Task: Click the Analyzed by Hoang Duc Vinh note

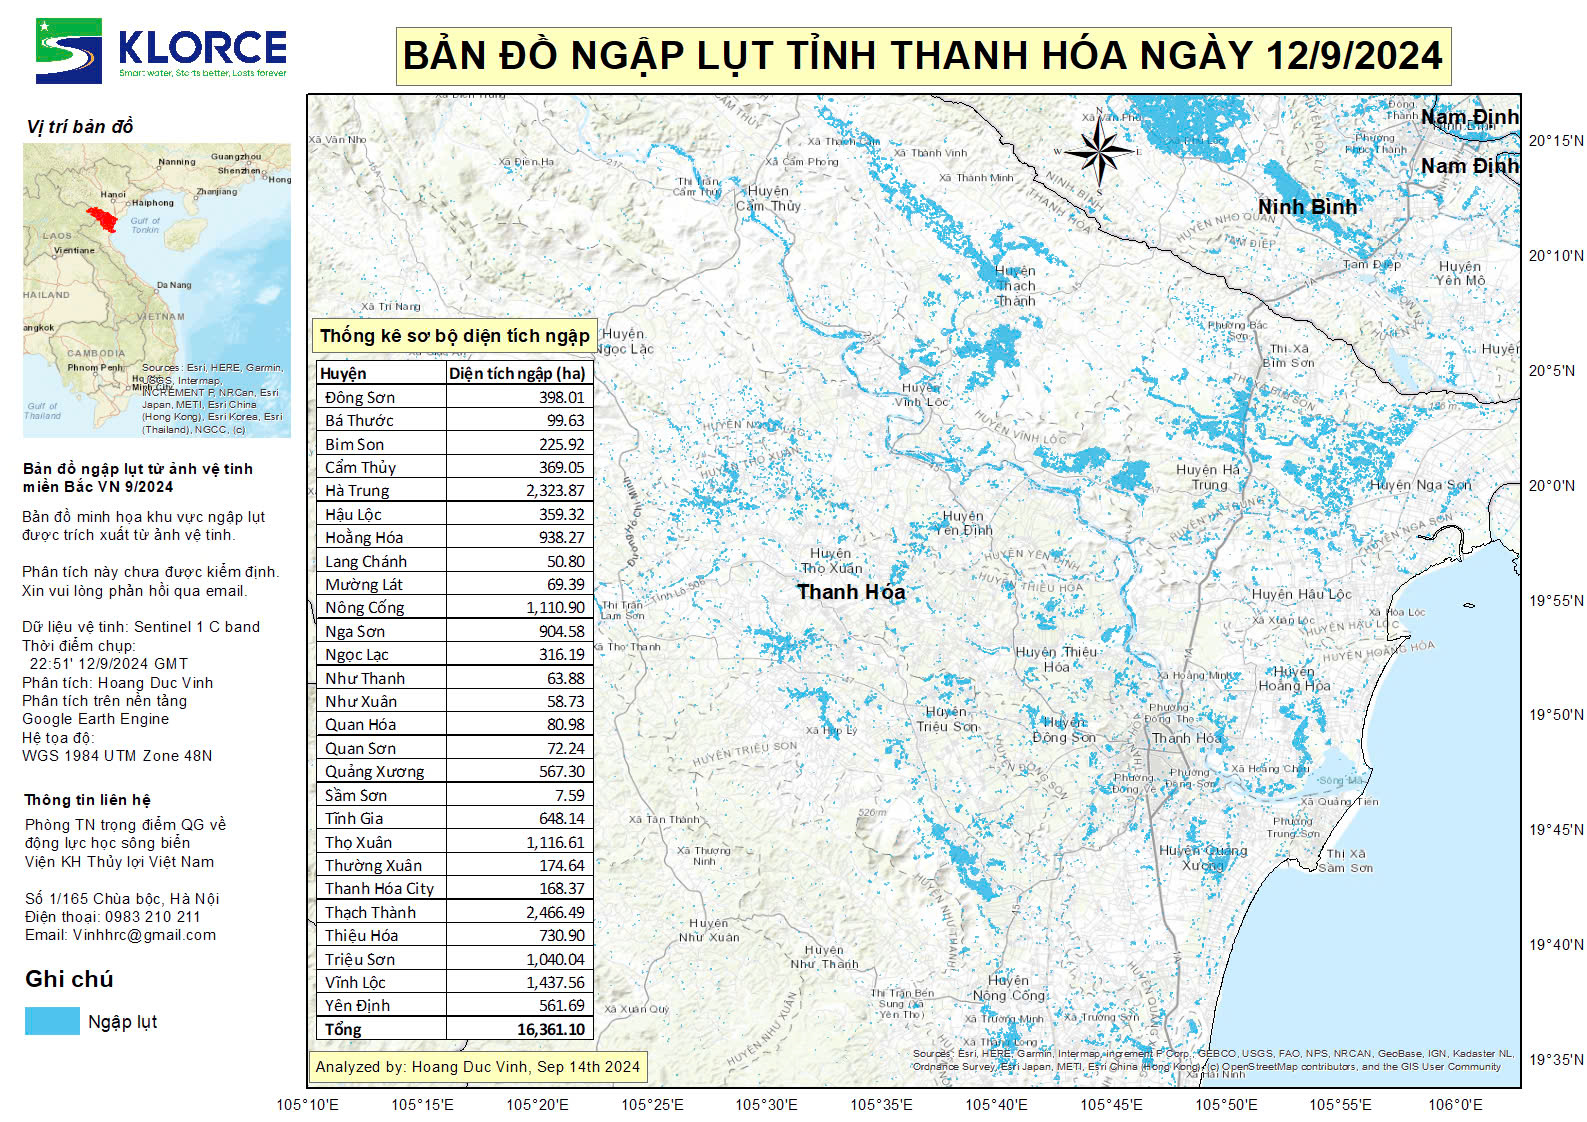Action: [477, 1067]
